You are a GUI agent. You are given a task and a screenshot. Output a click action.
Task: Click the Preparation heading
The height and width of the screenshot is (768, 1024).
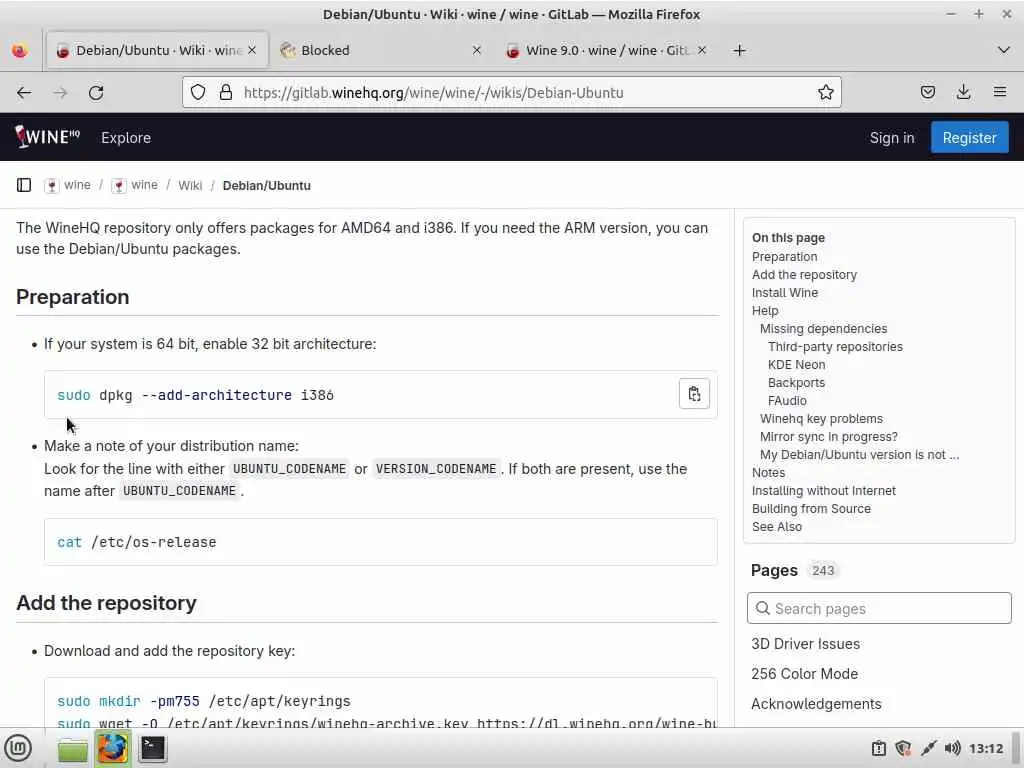pos(72,296)
